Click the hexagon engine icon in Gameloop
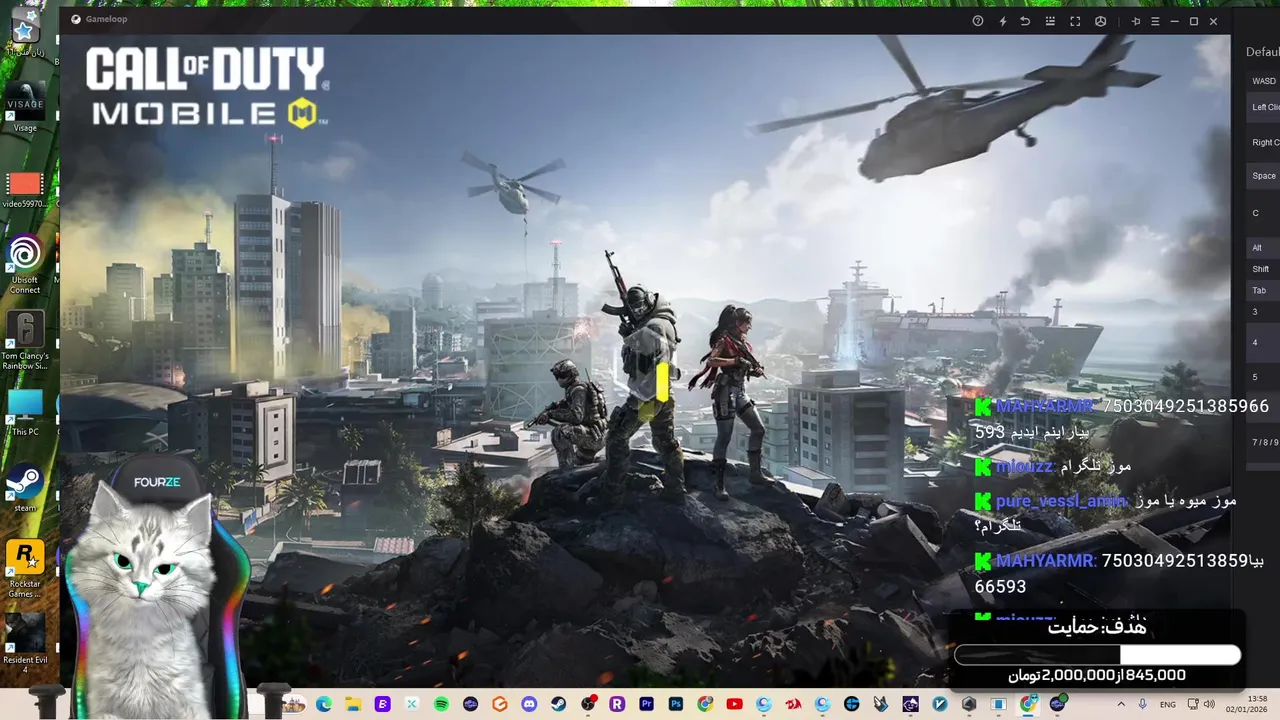Image resolution: width=1280 pixels, height=720 pixels. click(x=1101, y=21)
